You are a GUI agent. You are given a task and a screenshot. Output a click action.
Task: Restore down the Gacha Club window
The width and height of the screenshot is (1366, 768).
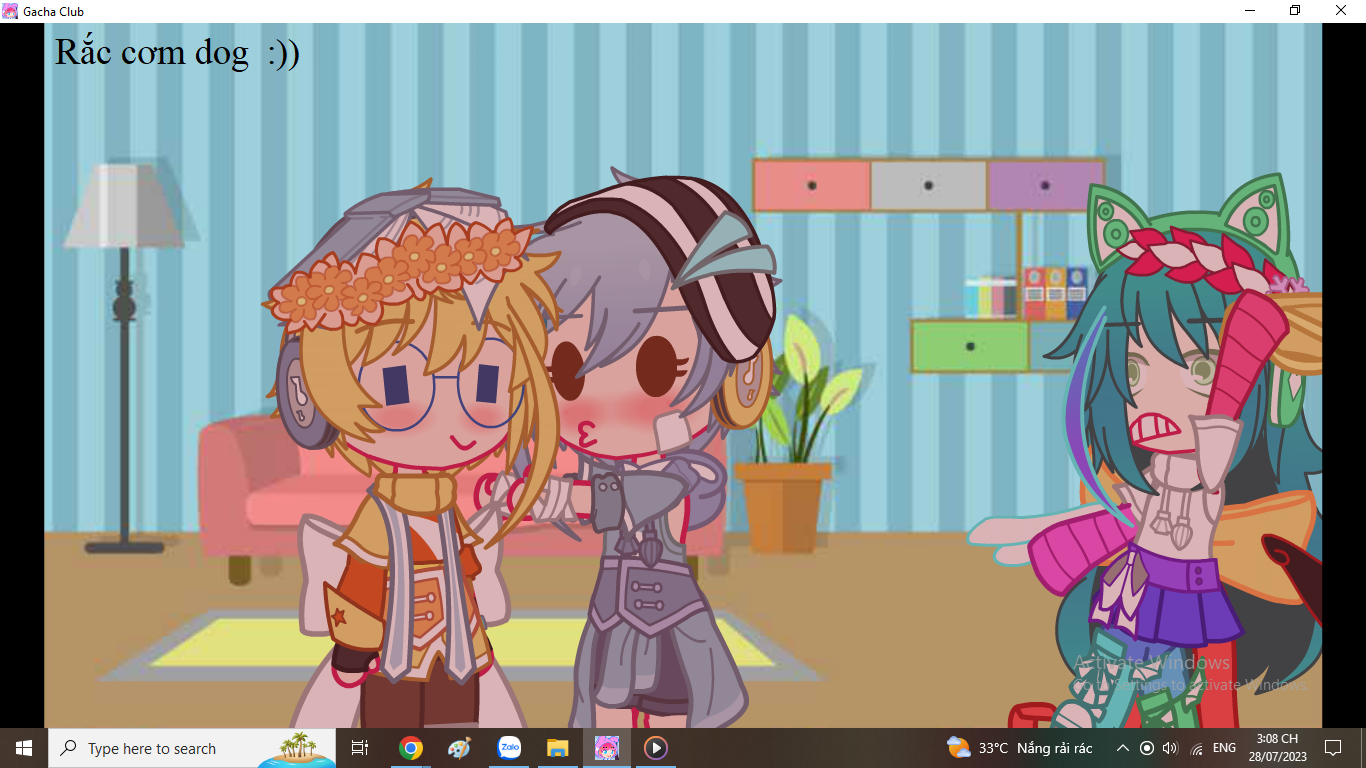click(1295, 11)
